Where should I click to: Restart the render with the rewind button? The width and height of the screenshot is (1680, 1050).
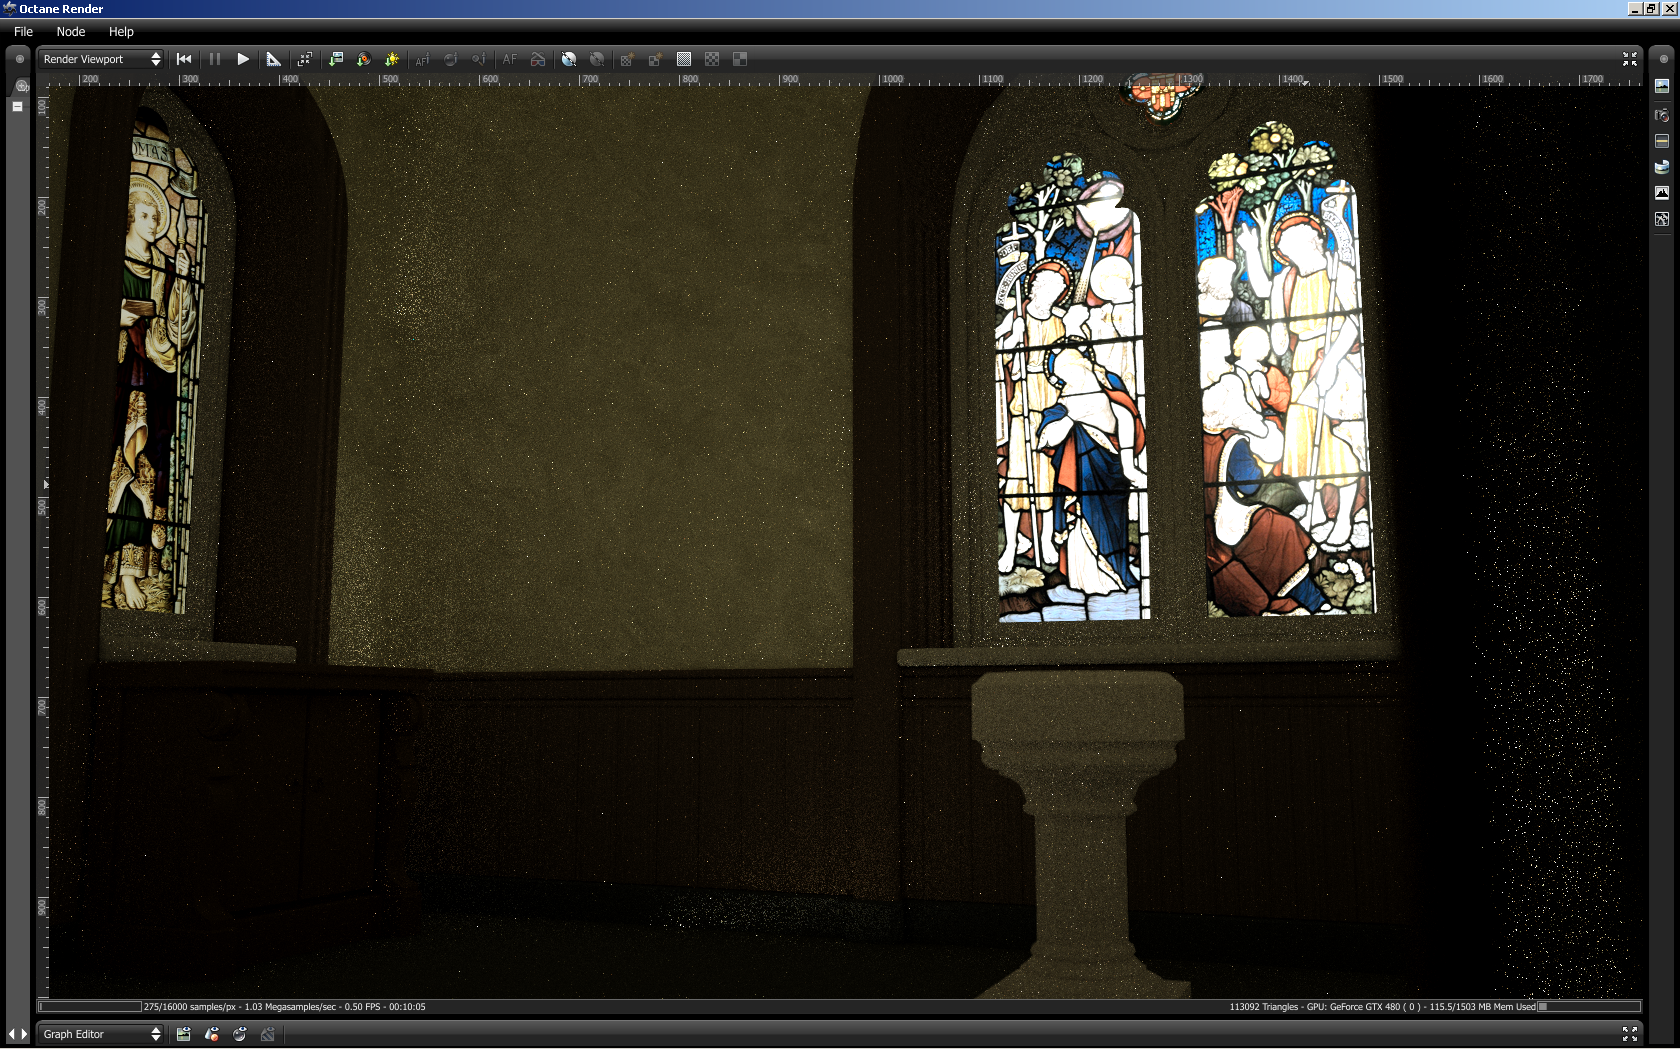point(184,59)
